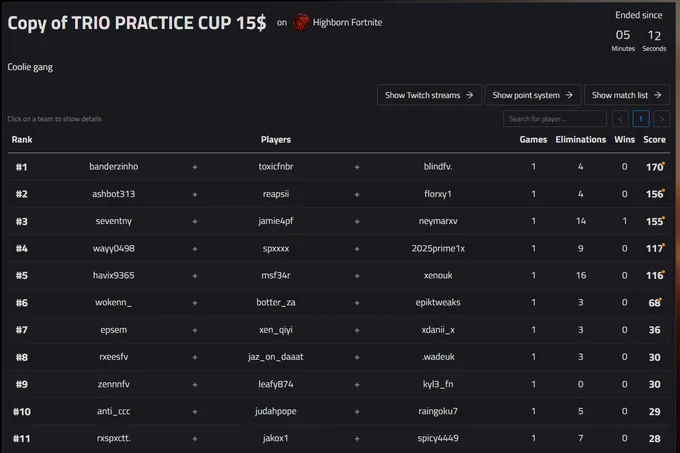Viewport: 680px width, 453px height.
Task: Expand rank #1 team banderzinho details
Action: (x=339, y=167)
